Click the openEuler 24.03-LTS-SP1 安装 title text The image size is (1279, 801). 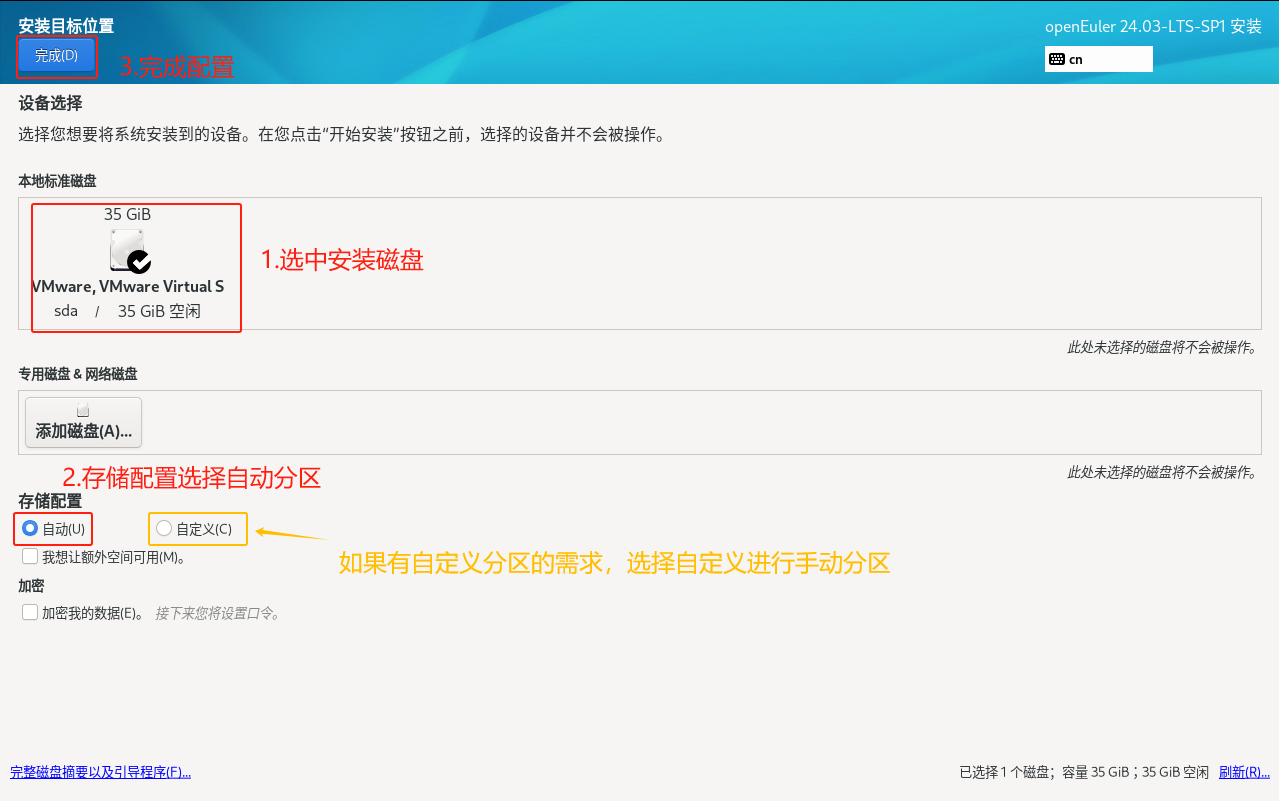[x=1153, y=27]
